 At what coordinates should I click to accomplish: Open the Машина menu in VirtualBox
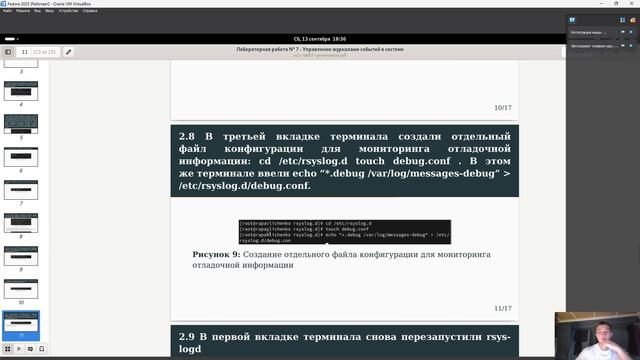click(x=23, y=11)
